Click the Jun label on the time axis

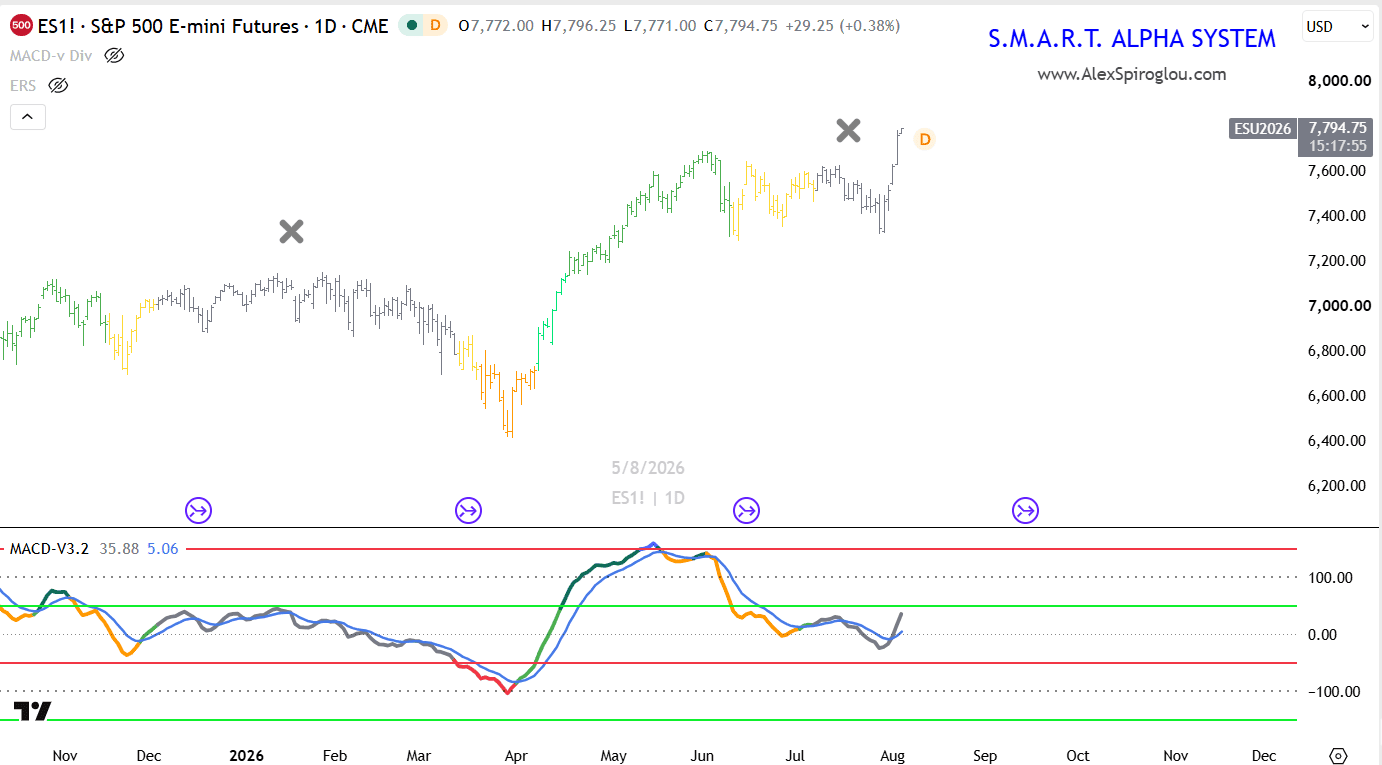click(x=702, y=756)
